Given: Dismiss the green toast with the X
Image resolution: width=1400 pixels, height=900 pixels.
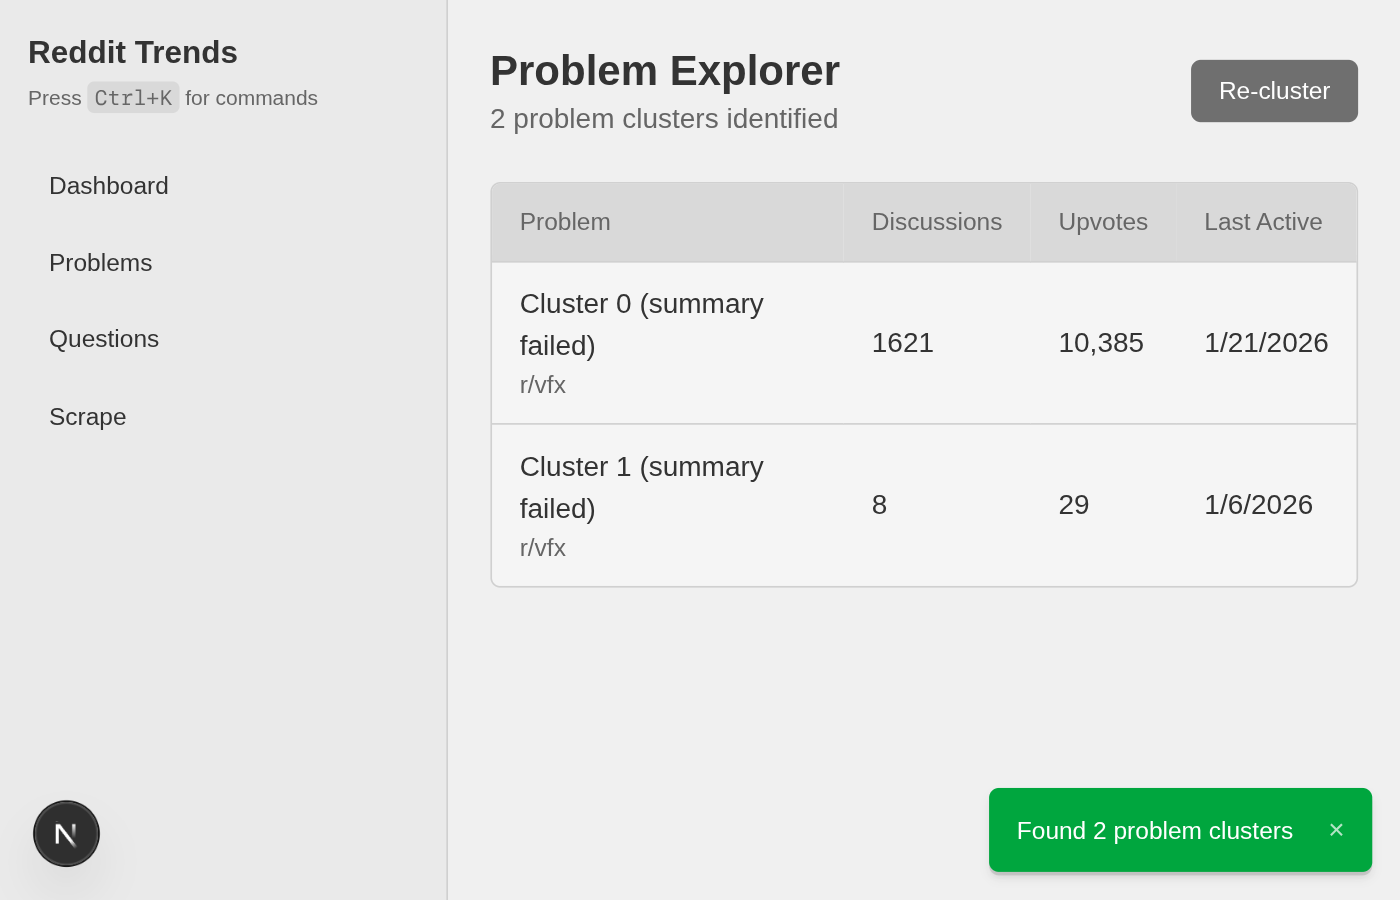Looking at the screenshot, I should (x=1336, y=830).
